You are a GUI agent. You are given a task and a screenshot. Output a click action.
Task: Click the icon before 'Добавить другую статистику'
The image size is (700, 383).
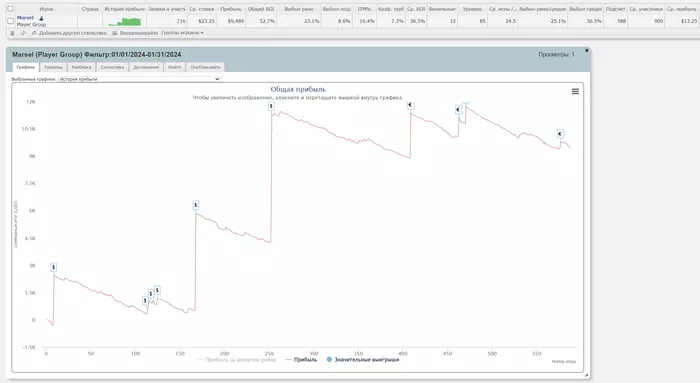click(x=34, y=33)
